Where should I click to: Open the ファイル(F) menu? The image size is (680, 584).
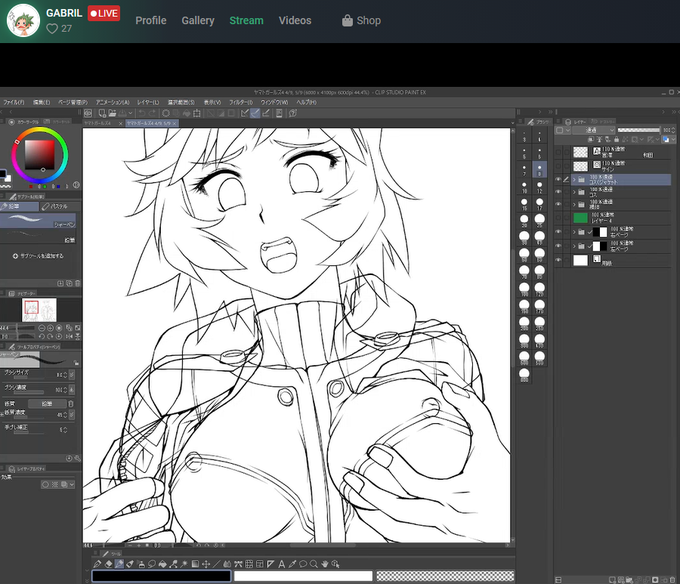tap(13, 102)
